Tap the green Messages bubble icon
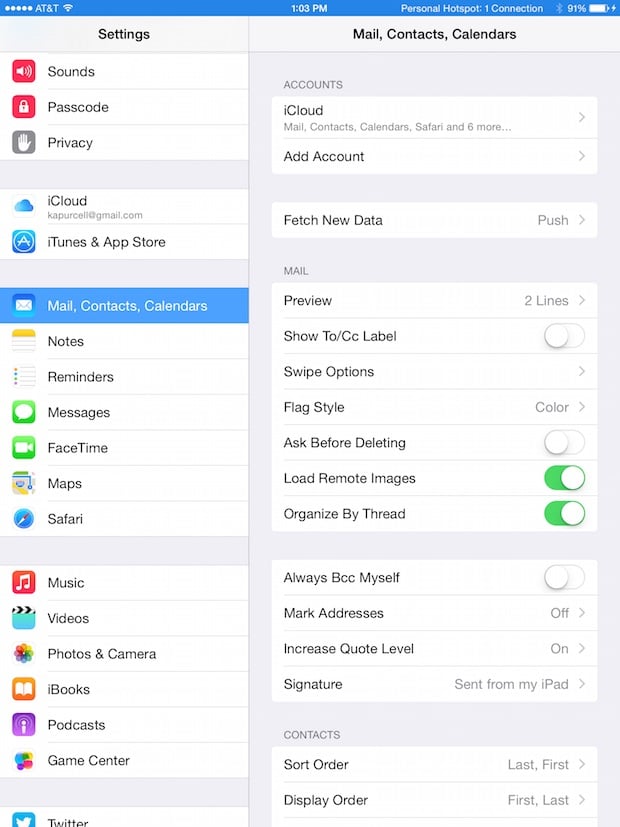 [24, 412]
